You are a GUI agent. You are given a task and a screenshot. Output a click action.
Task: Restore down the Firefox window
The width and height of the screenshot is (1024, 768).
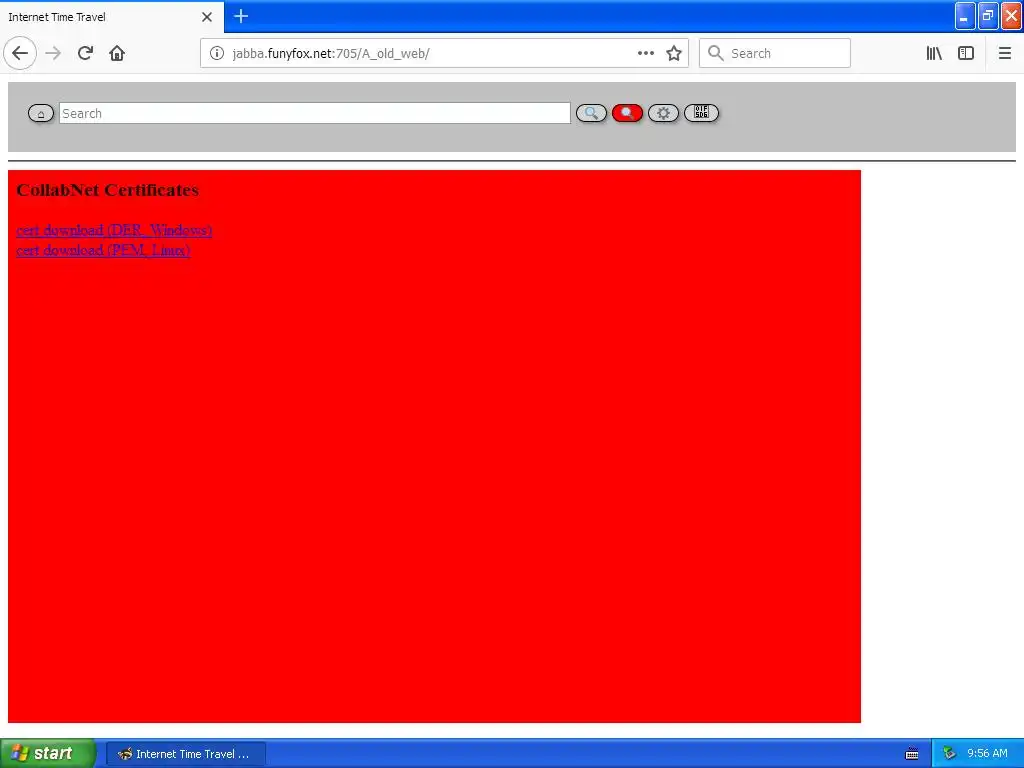[988, 16]
